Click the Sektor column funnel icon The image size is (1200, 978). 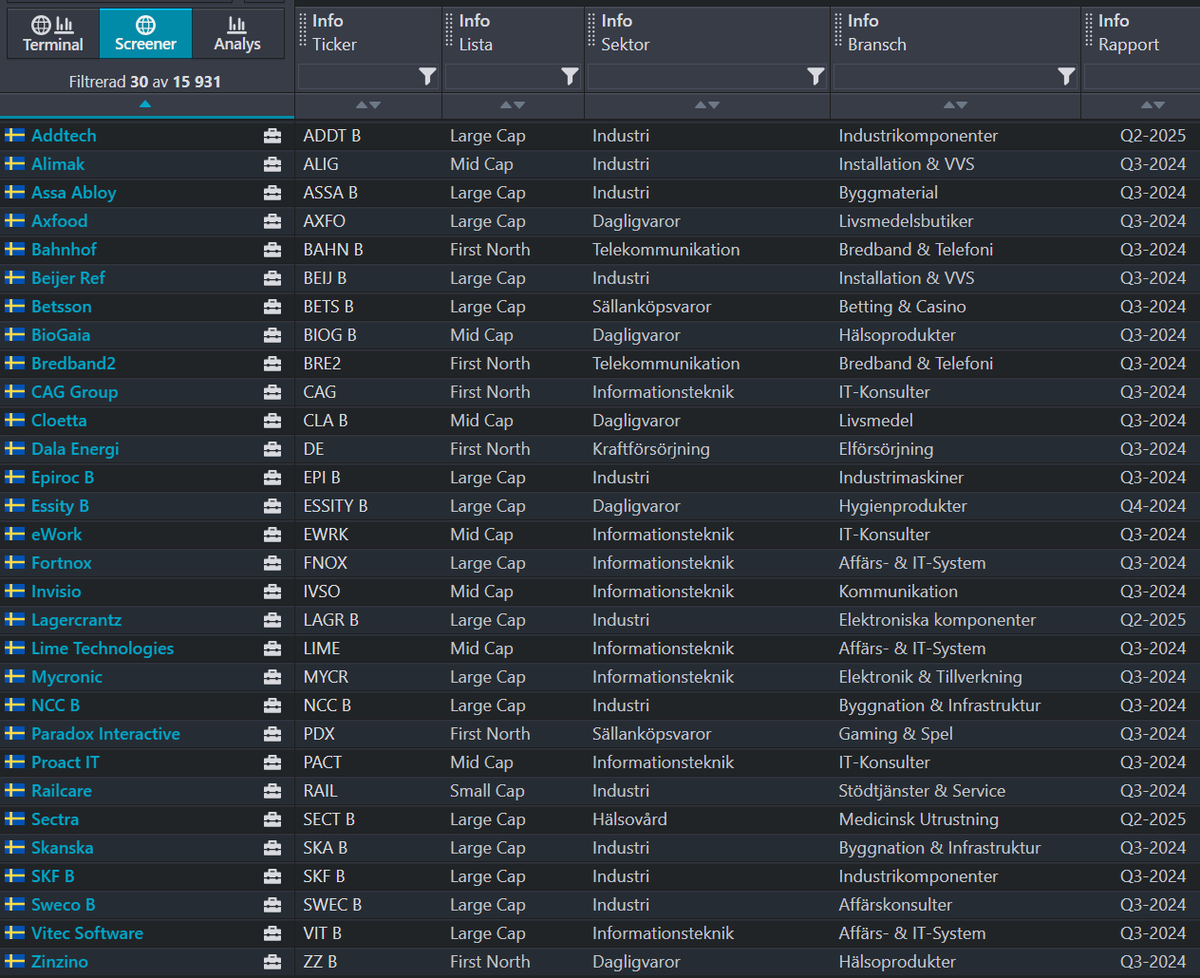tap(816, 77)
